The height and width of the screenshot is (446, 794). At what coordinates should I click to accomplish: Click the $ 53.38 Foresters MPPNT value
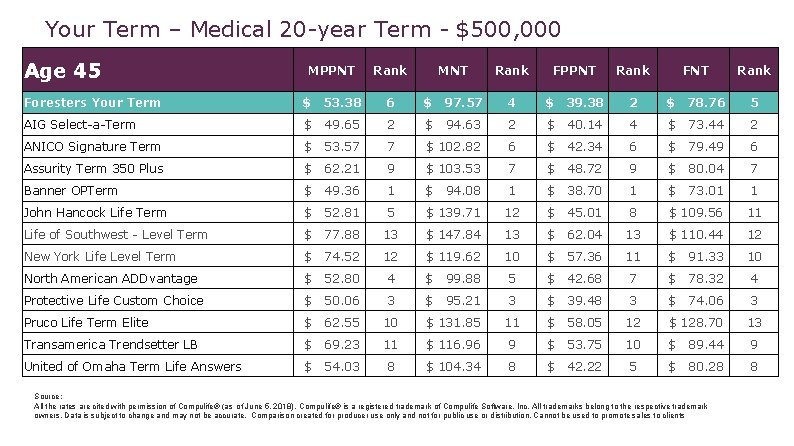point(330,103)
